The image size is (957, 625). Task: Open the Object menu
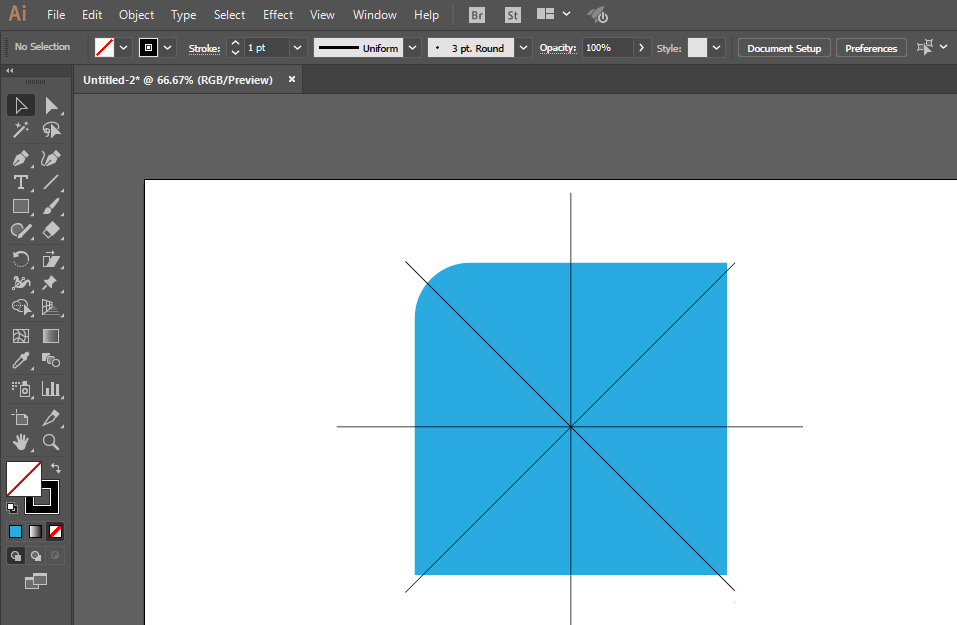(136, 15)
